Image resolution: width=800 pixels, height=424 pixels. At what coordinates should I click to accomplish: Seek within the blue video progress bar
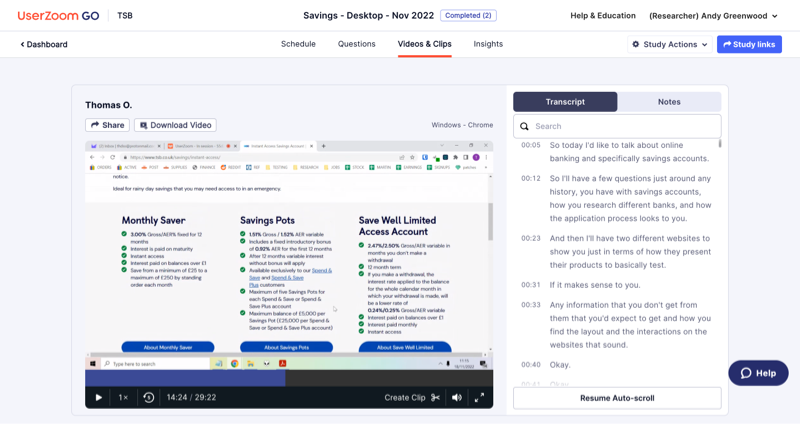point(185,378)
